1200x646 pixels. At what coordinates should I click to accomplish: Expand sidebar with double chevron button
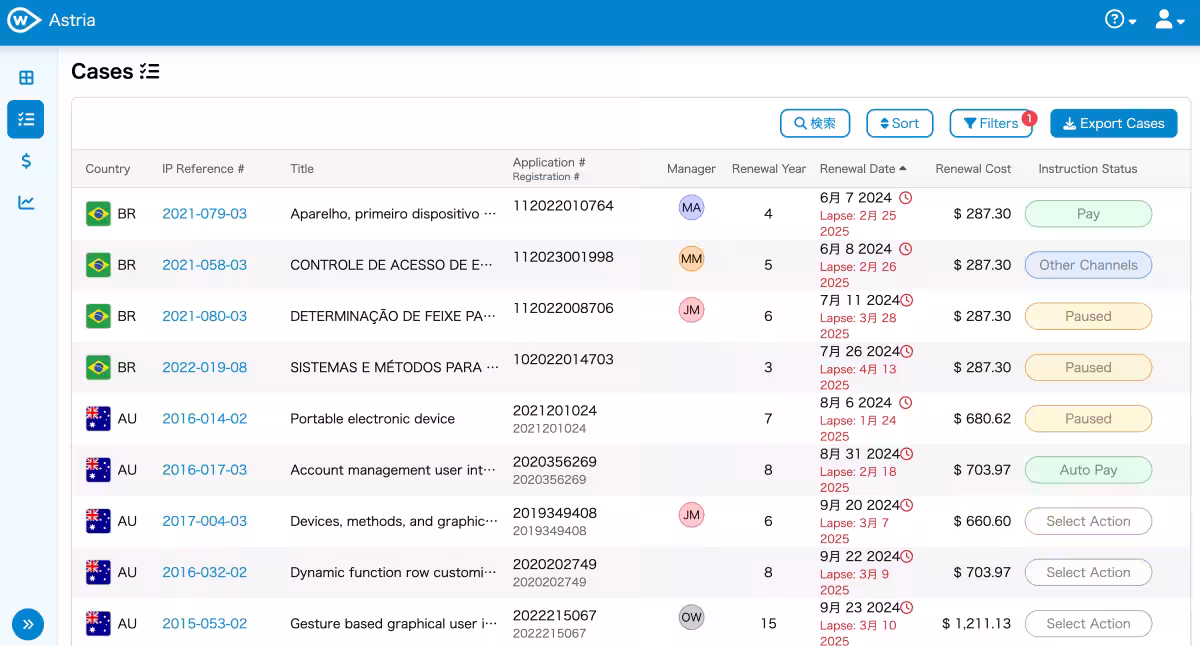tap(28, 624)
